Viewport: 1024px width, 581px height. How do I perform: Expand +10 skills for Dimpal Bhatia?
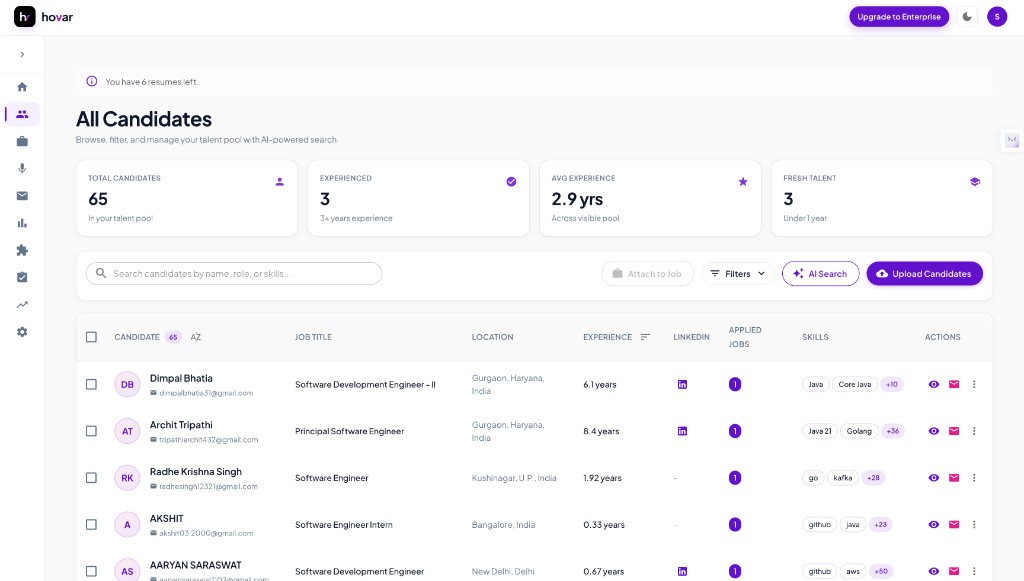(891, 385)
